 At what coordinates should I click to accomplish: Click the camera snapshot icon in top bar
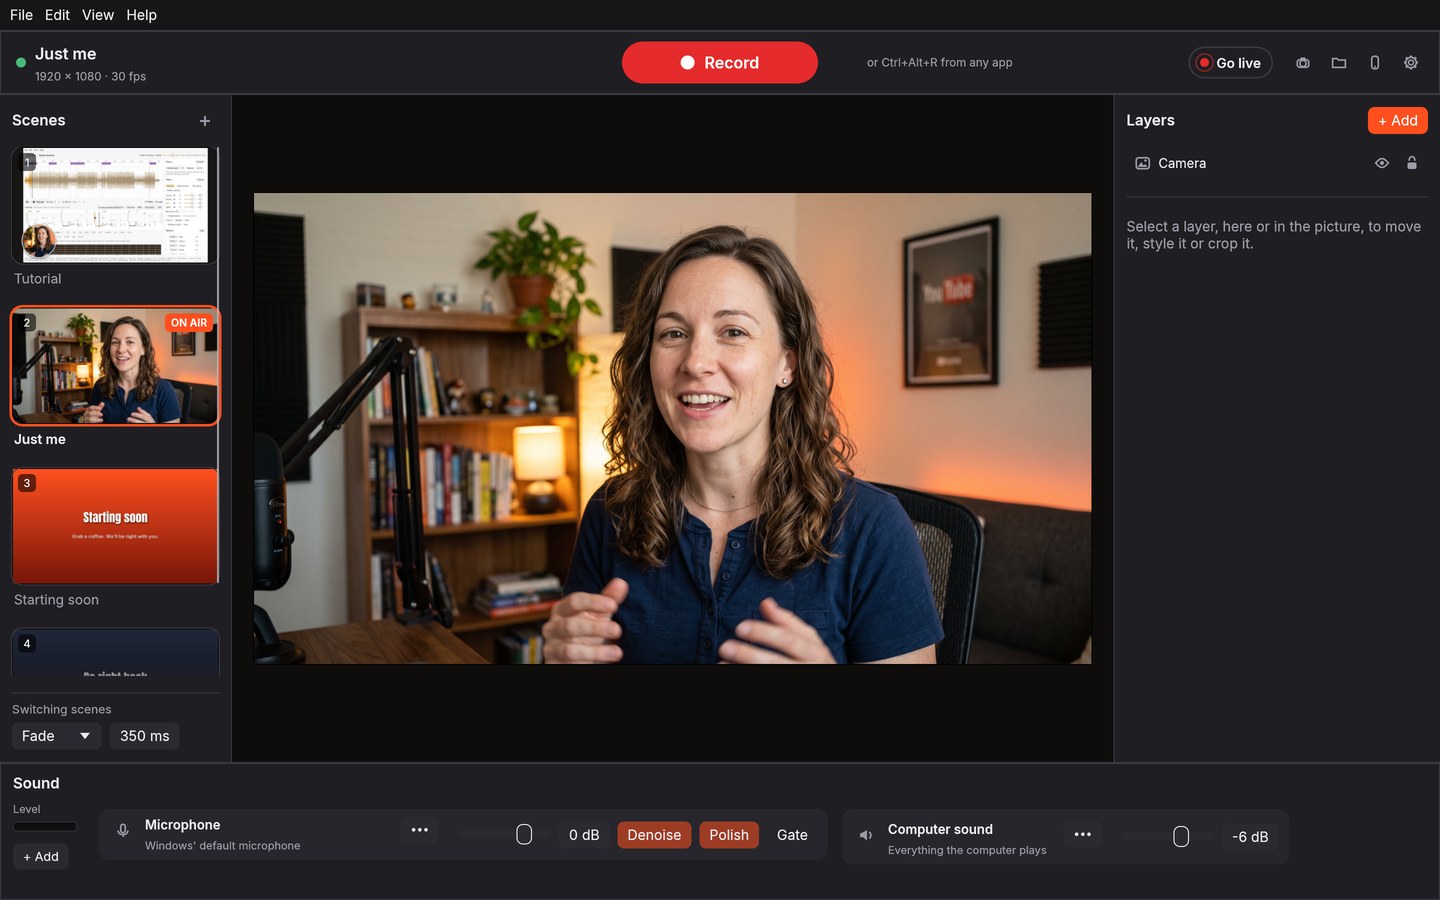click(x=1303, y=63)
